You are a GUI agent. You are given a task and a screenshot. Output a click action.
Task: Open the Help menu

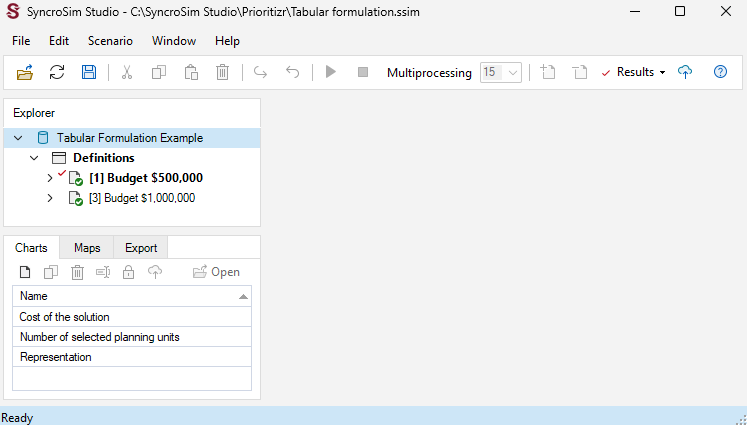click(x=227, y=41)
